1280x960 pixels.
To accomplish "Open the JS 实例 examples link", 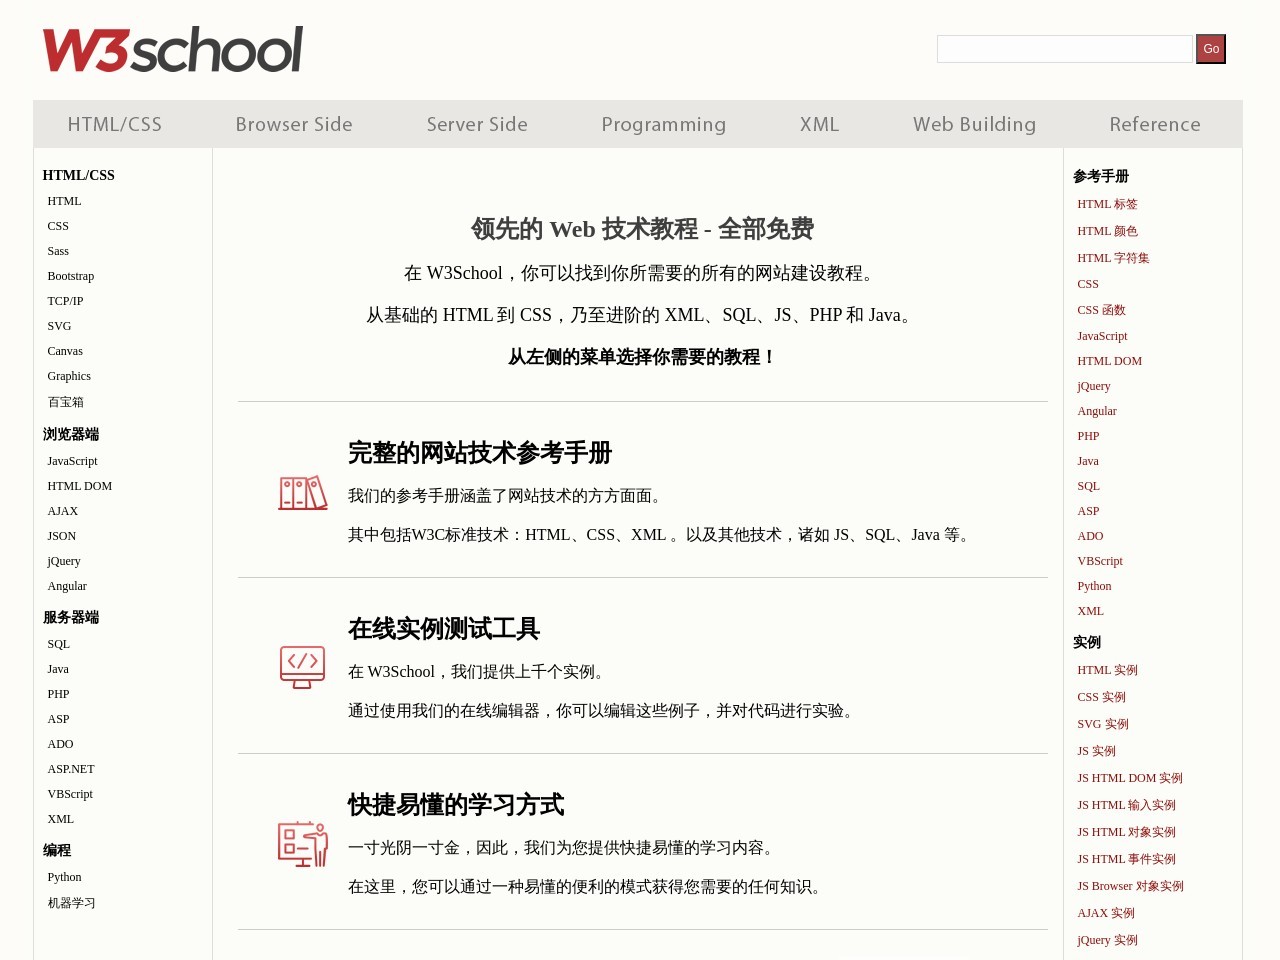I will [1096, 751].
